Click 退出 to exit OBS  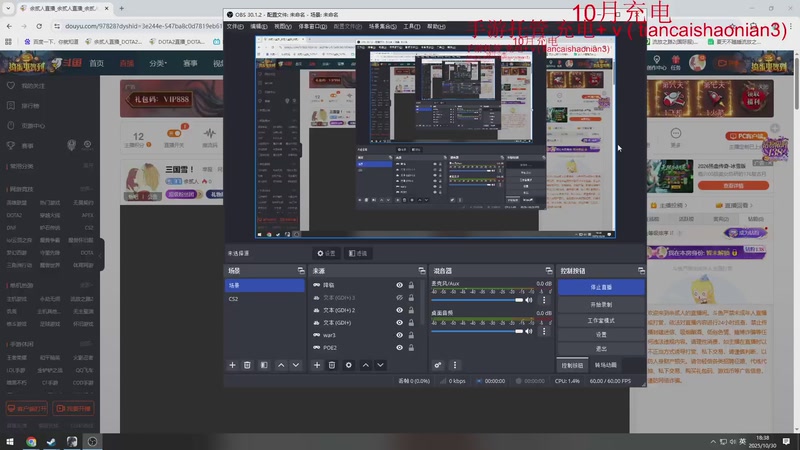pos(601,348)
